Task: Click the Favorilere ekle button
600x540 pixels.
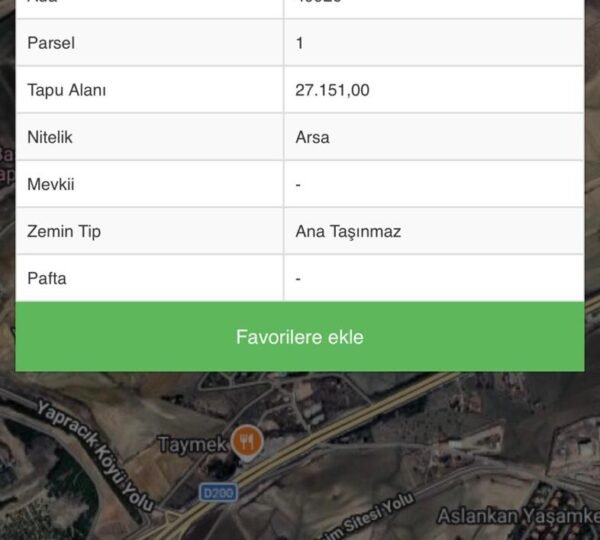Action: point(300,336)
